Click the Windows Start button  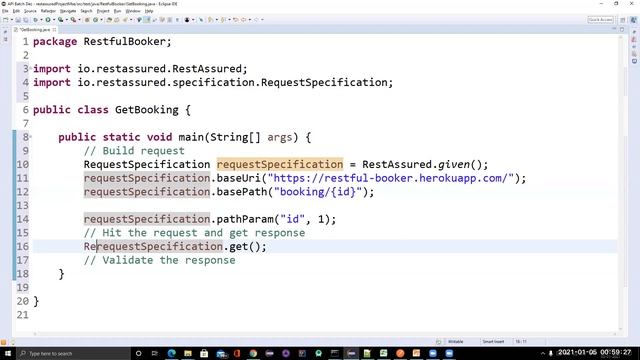[x=7, y=353]
